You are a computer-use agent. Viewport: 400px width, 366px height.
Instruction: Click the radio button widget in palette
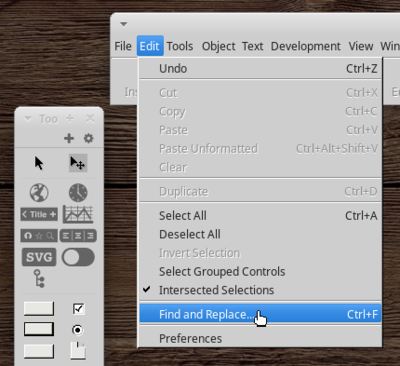[x=78, y=330]
